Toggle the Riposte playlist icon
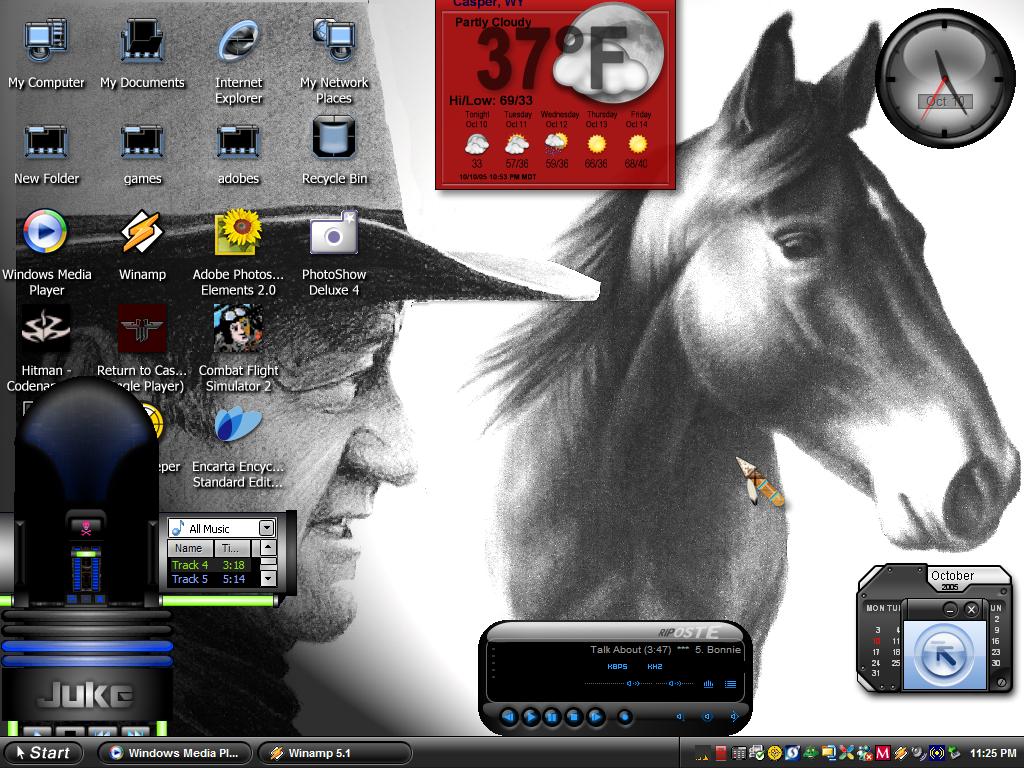1024x768 pixels. [x=730, y=684]
